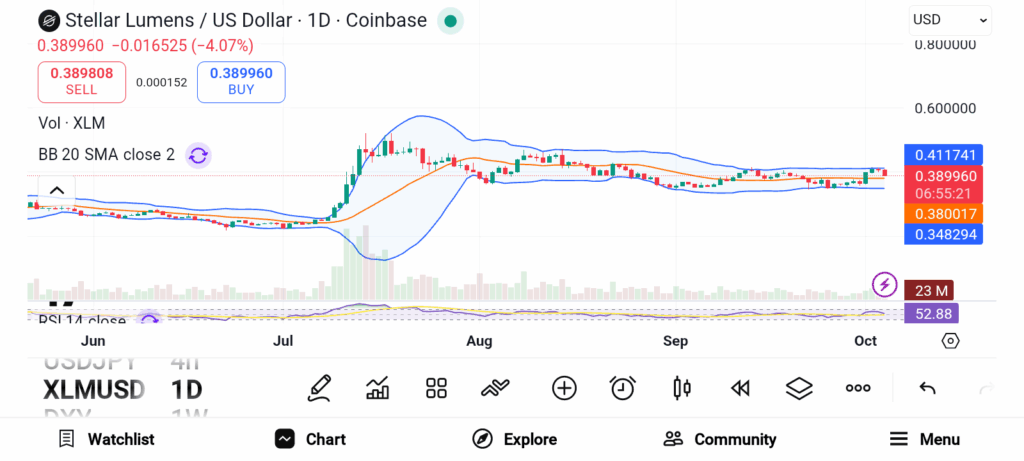Click the bar replay rewind icon
Viewport: 1024px width, 461px height.
click(740, 388)
